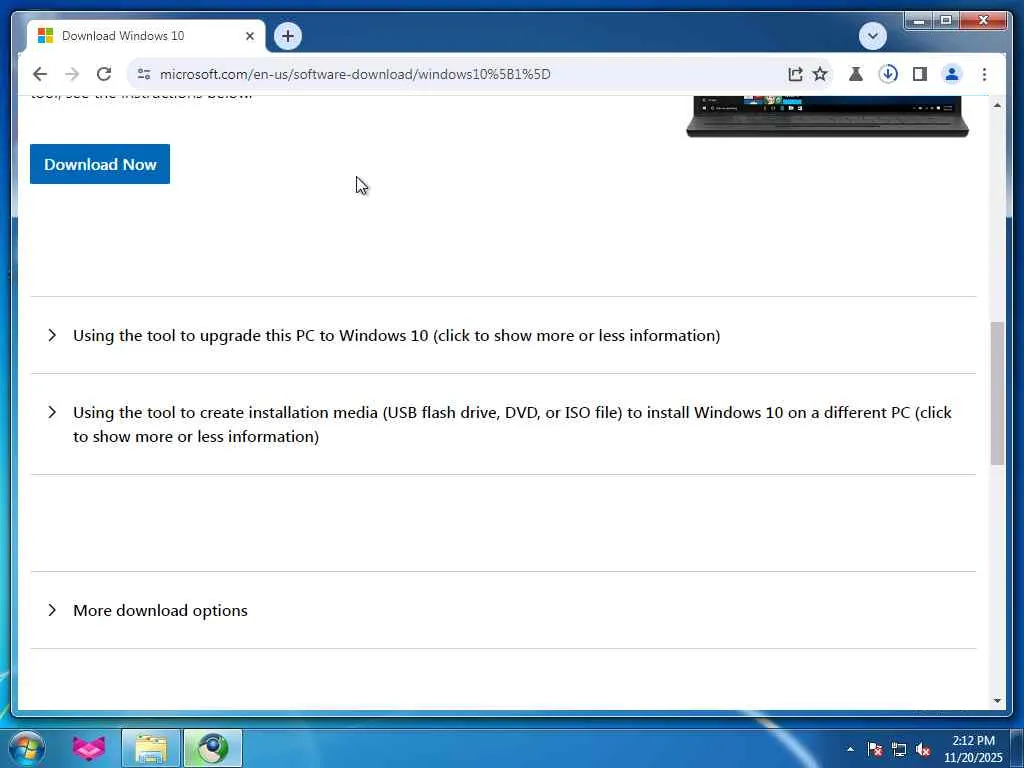Select the Download Windows 10 tab
Screen dimensions: 1024x768
146,36
